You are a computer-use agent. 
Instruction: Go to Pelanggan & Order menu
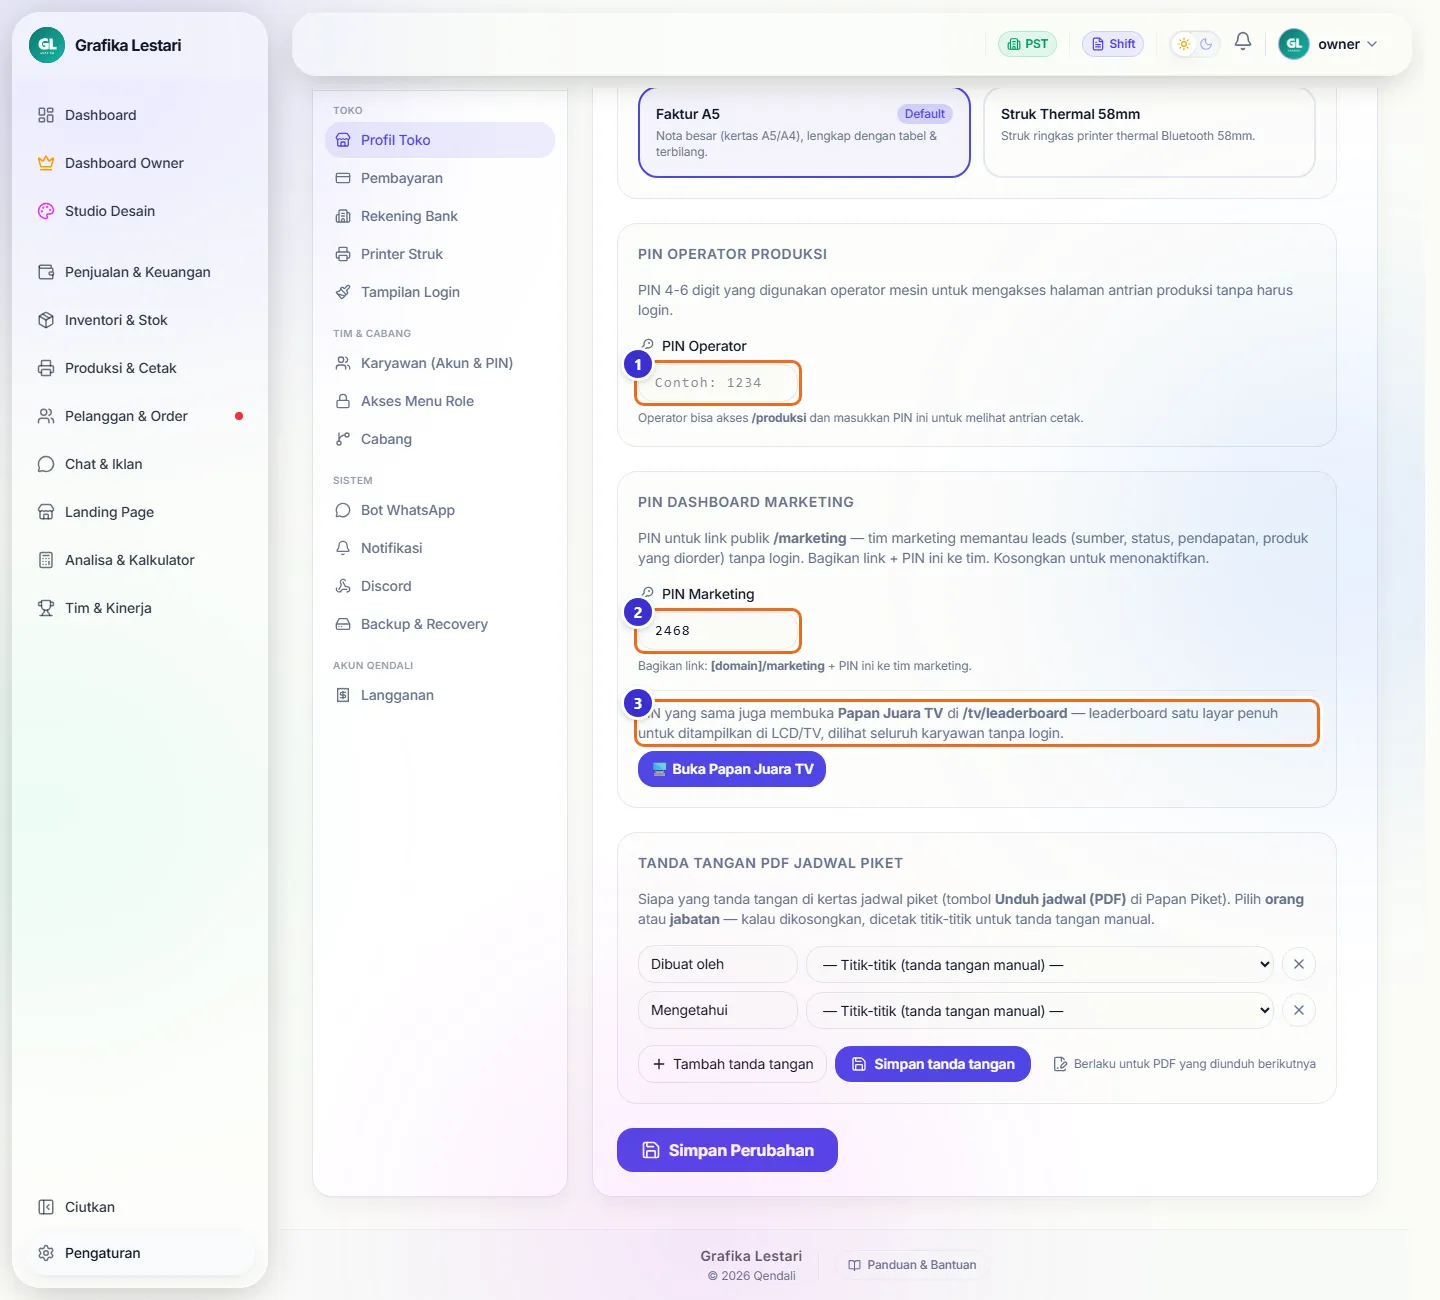click(140, 416)
